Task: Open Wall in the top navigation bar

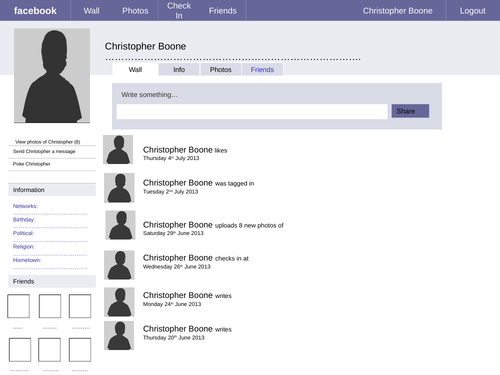Action: click(91, 11)
